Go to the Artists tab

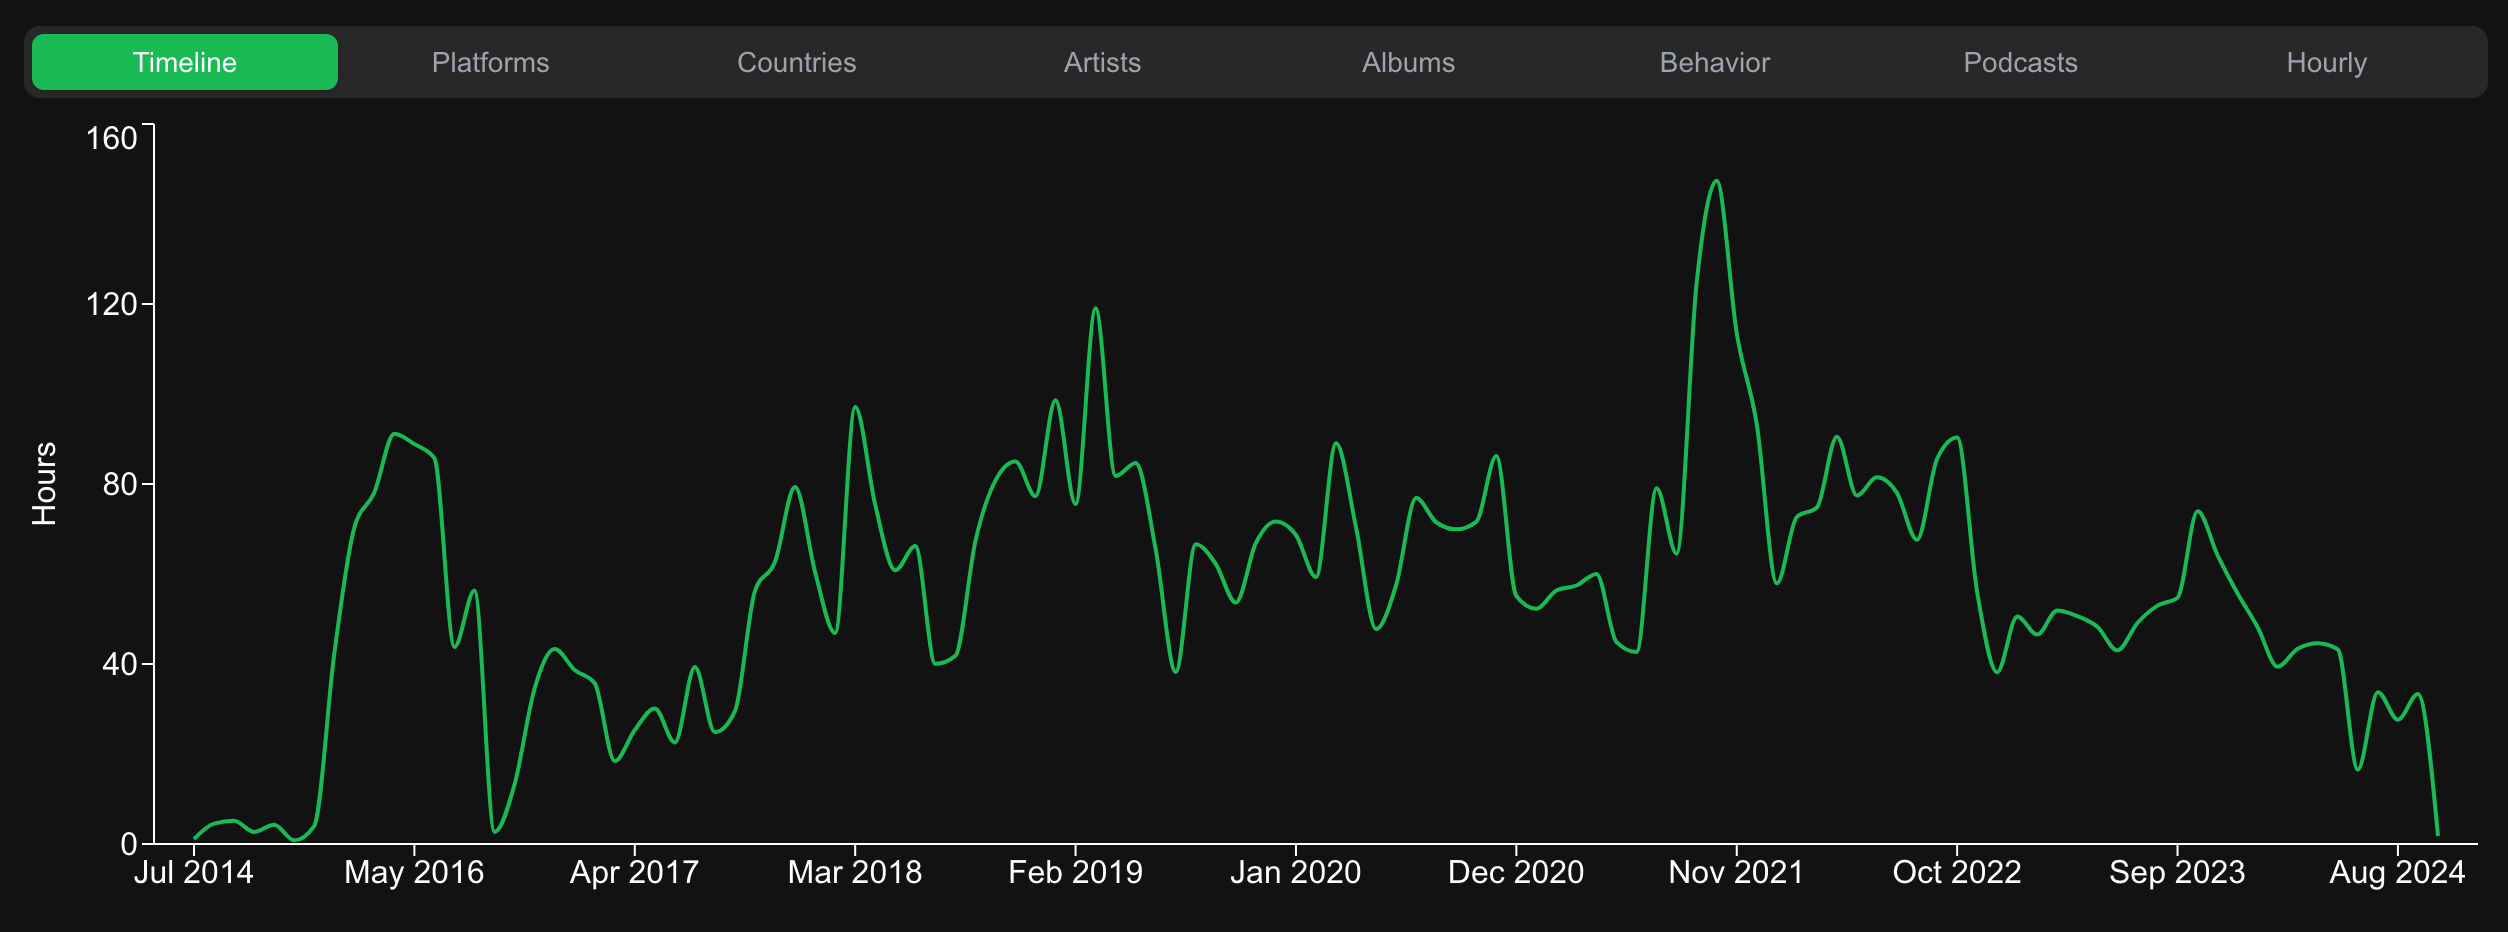click(1103, 62)
